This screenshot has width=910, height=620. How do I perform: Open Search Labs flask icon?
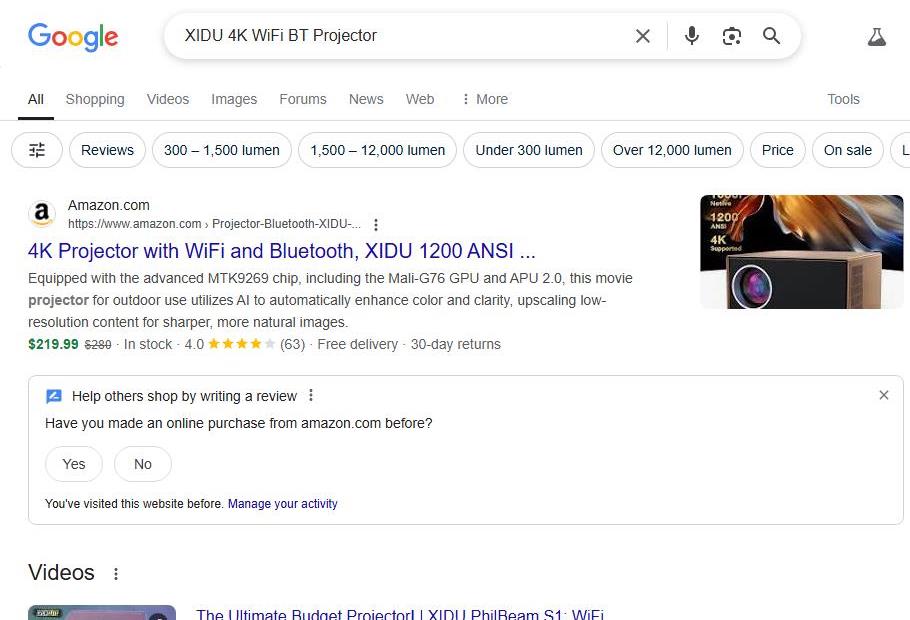pos(876,37)
